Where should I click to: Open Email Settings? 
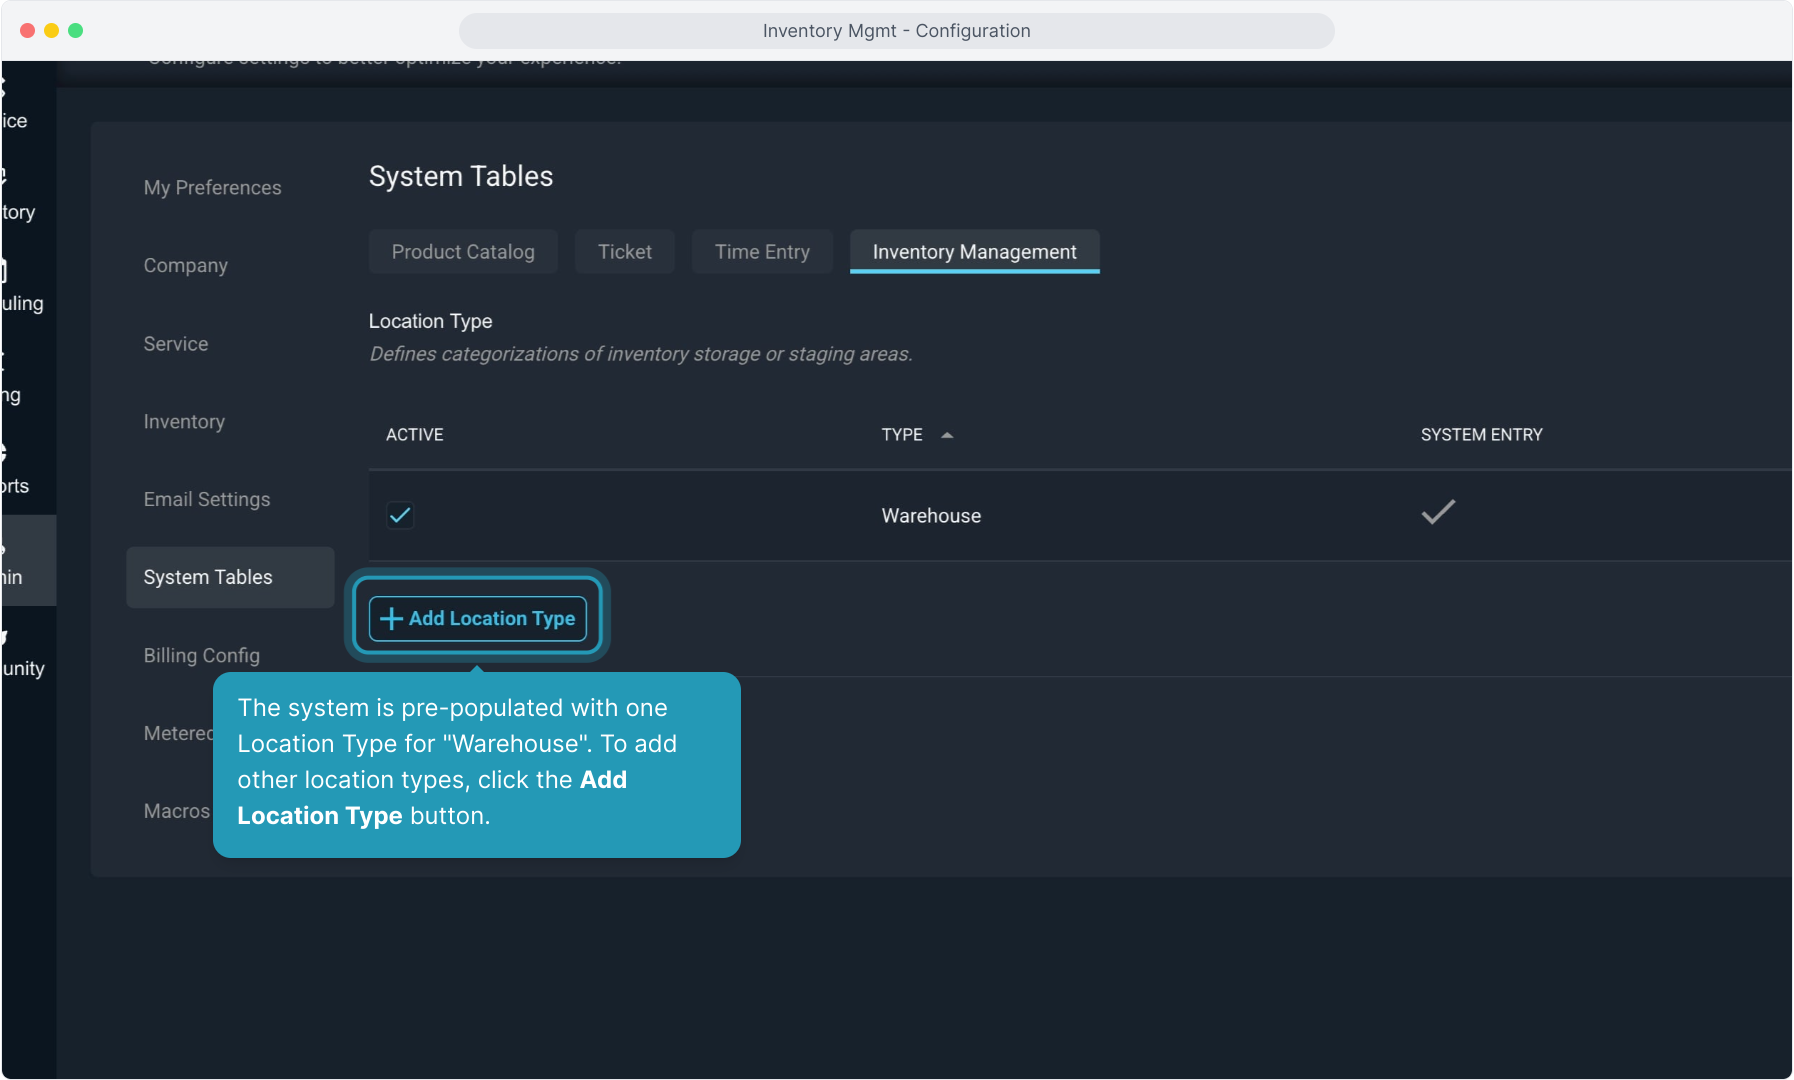pyautogui.click(x=207, y=500)
